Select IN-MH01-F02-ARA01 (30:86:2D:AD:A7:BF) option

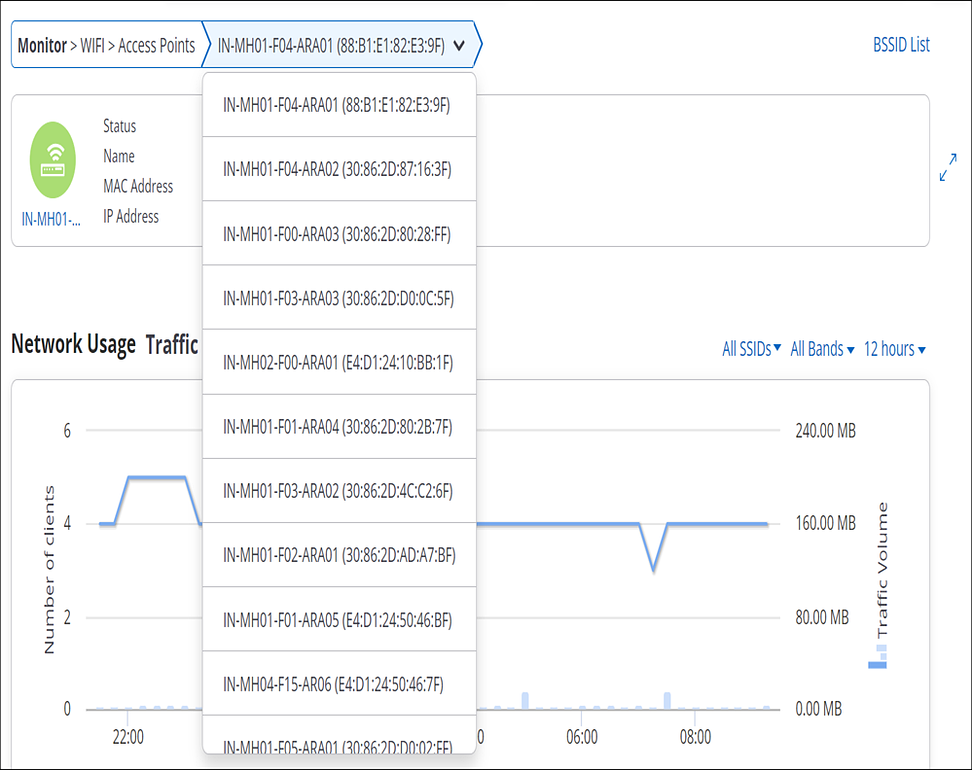[x=339, y=555]
